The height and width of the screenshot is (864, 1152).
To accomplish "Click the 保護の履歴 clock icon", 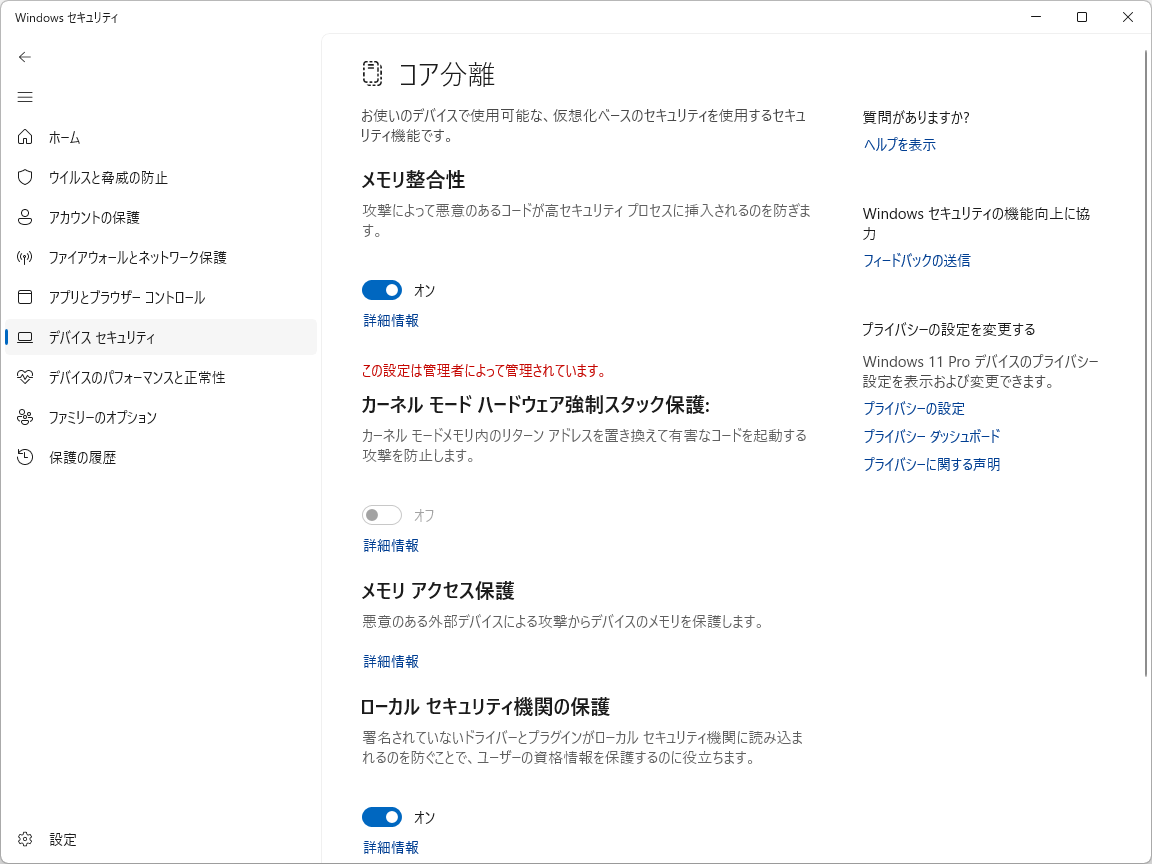I will tap(25, 457).
